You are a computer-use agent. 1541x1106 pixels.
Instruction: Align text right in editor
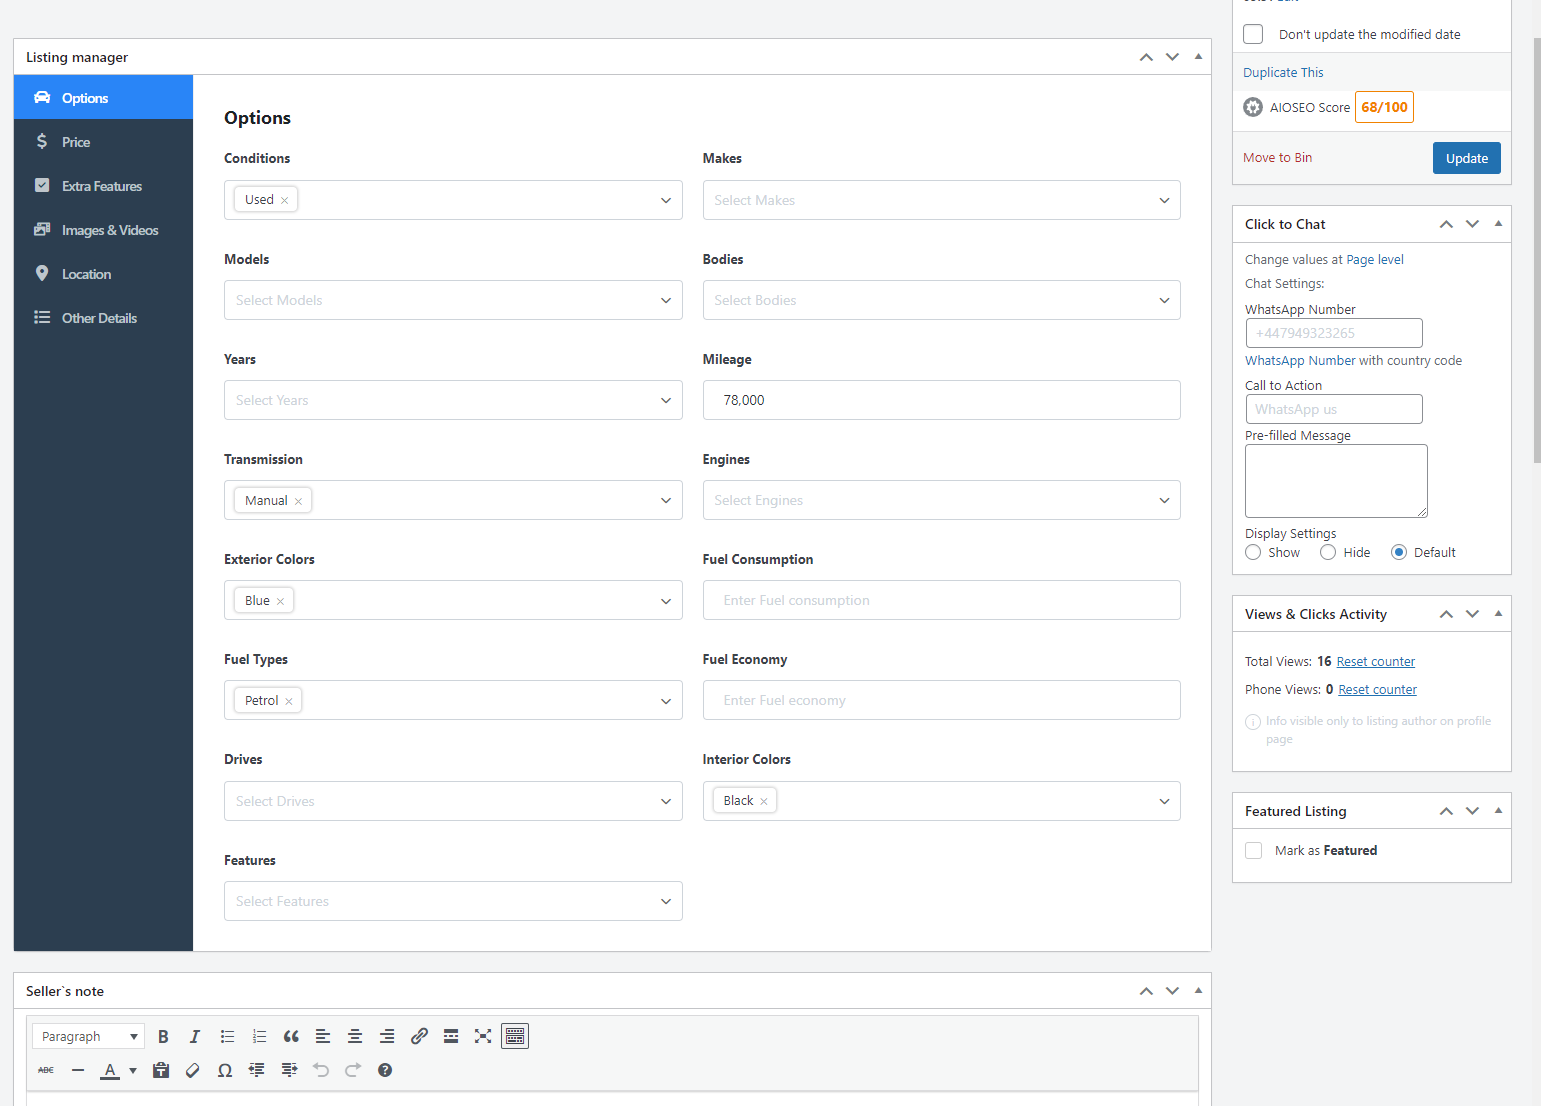[387, 1036]
